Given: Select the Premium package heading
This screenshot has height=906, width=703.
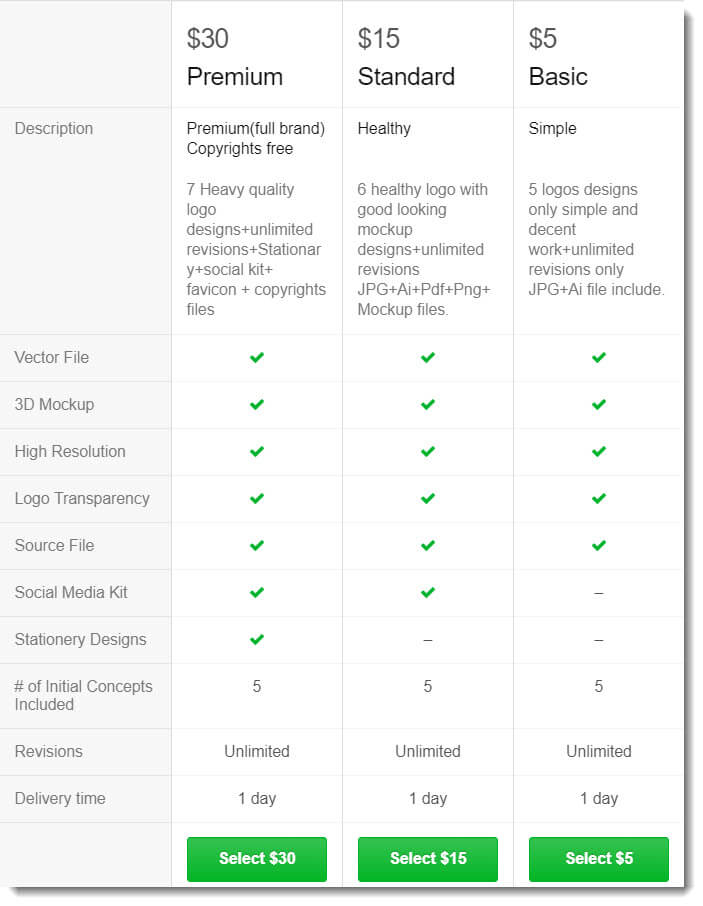Looking at the screenshot, I should pyautogui.click(x=235, y=76).
